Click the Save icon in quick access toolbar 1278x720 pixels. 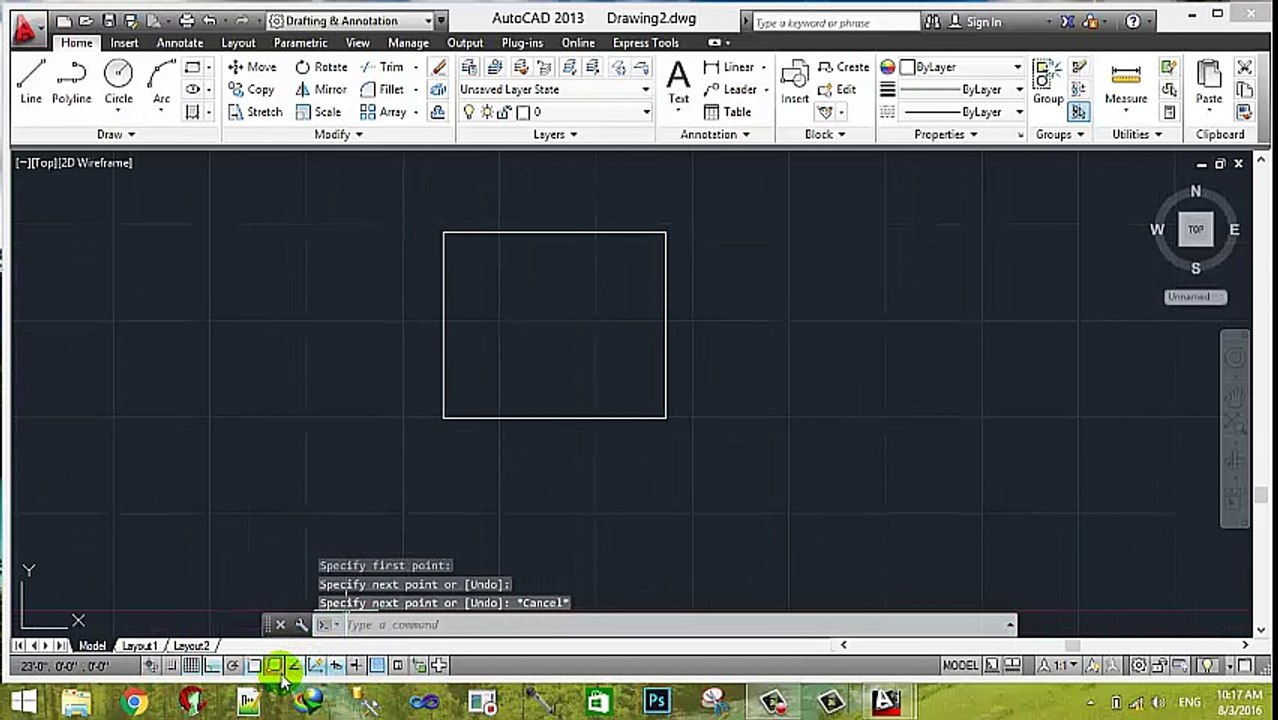click(x=108, y=21)
